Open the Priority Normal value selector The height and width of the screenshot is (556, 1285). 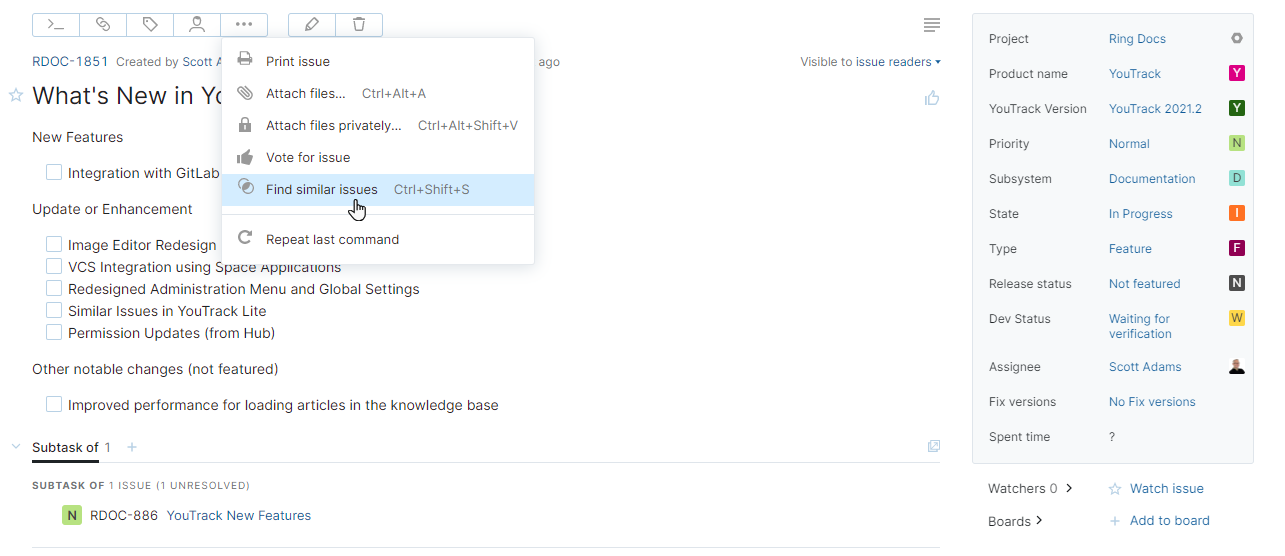[1129, 144]
